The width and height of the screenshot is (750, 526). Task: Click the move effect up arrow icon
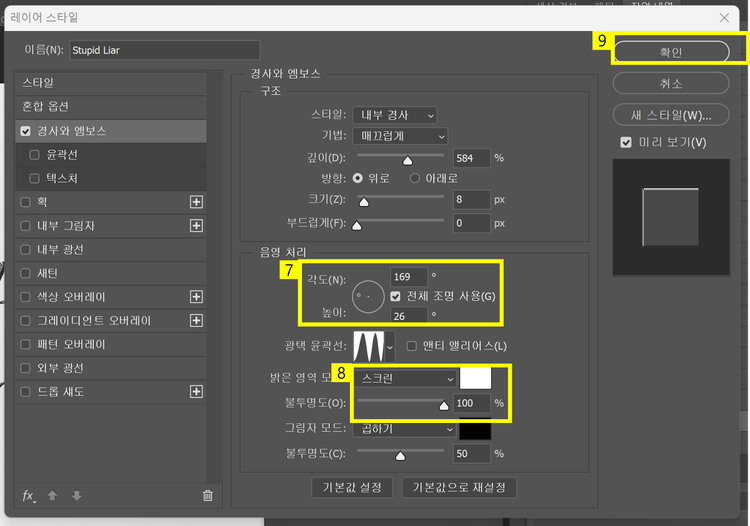click(x=53, y=495)
